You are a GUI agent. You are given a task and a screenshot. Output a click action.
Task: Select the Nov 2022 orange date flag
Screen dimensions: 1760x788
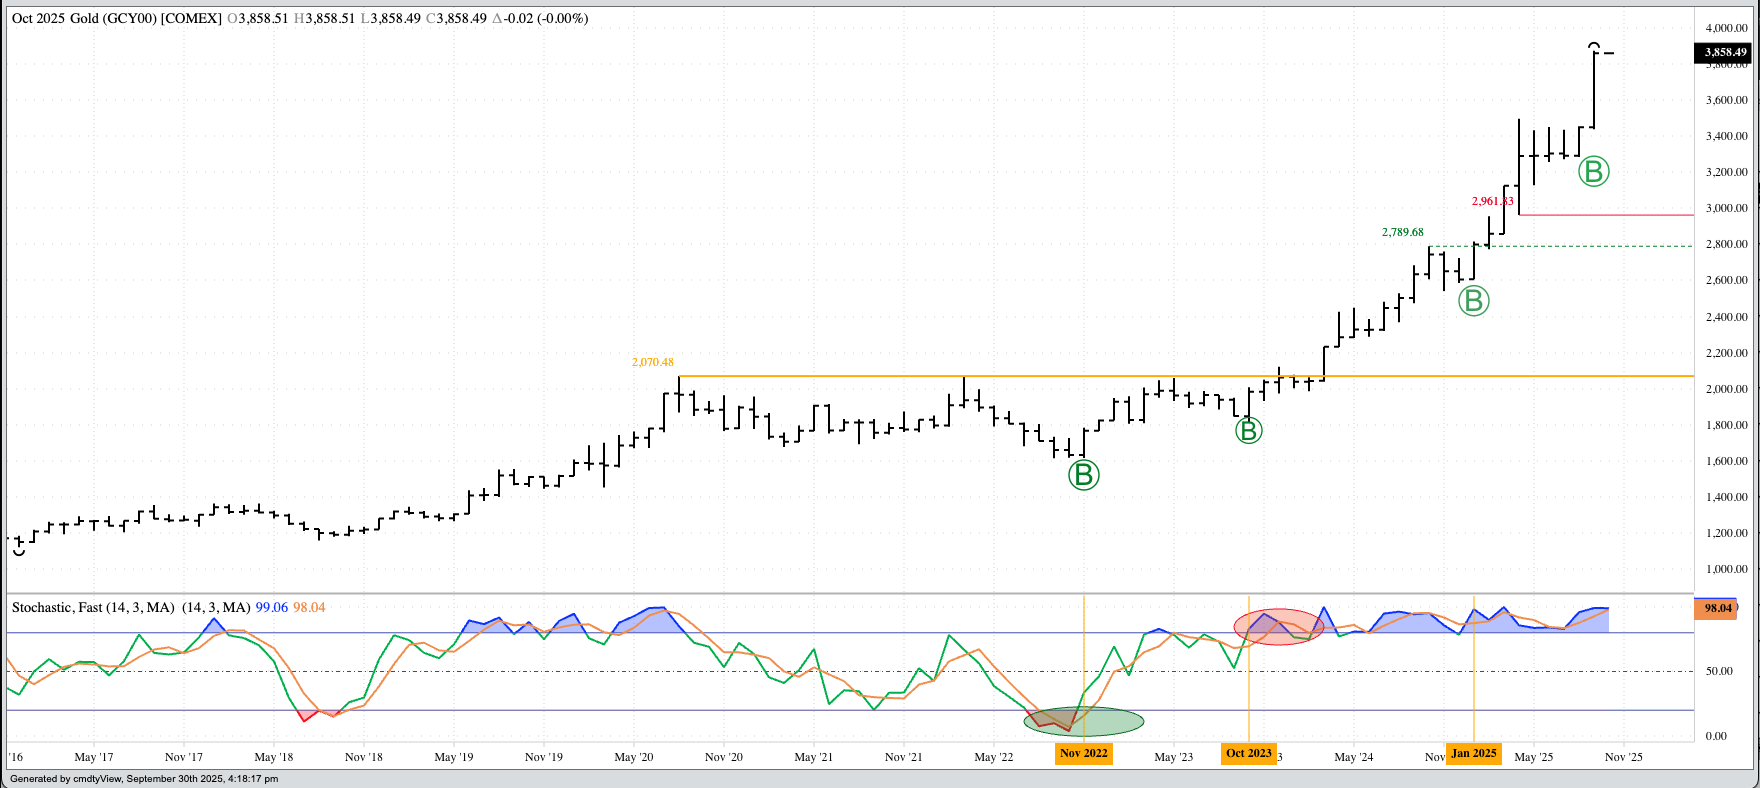pos(1084,753)
